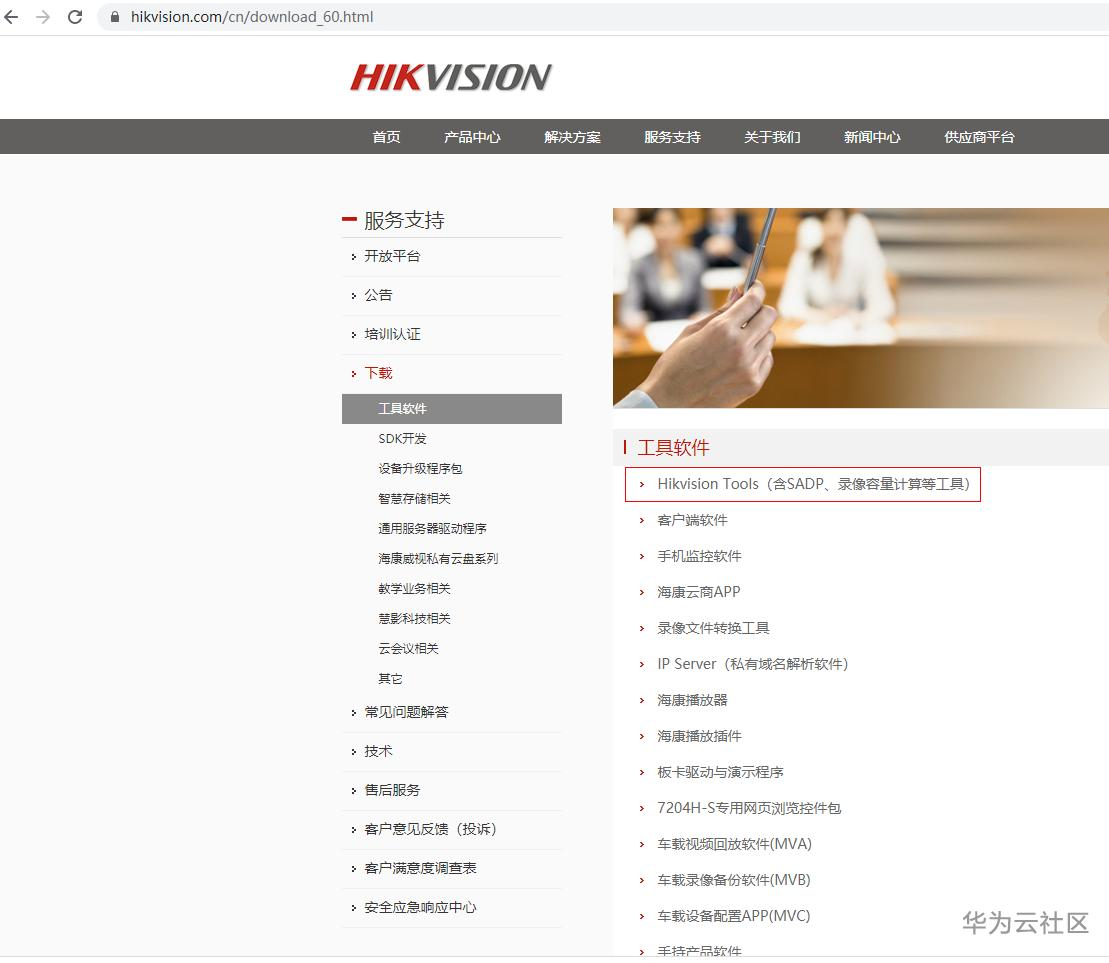
Task: Open the 车载视频回放软件(MVA) link
Action: tap(734, 844)
